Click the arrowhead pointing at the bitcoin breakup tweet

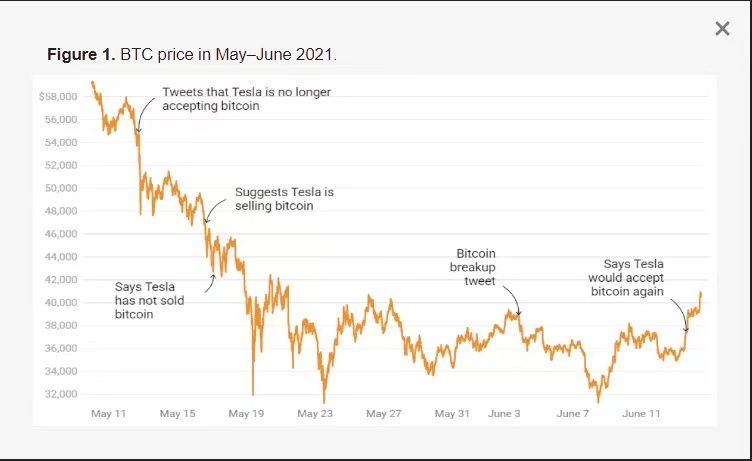point(518,313)
